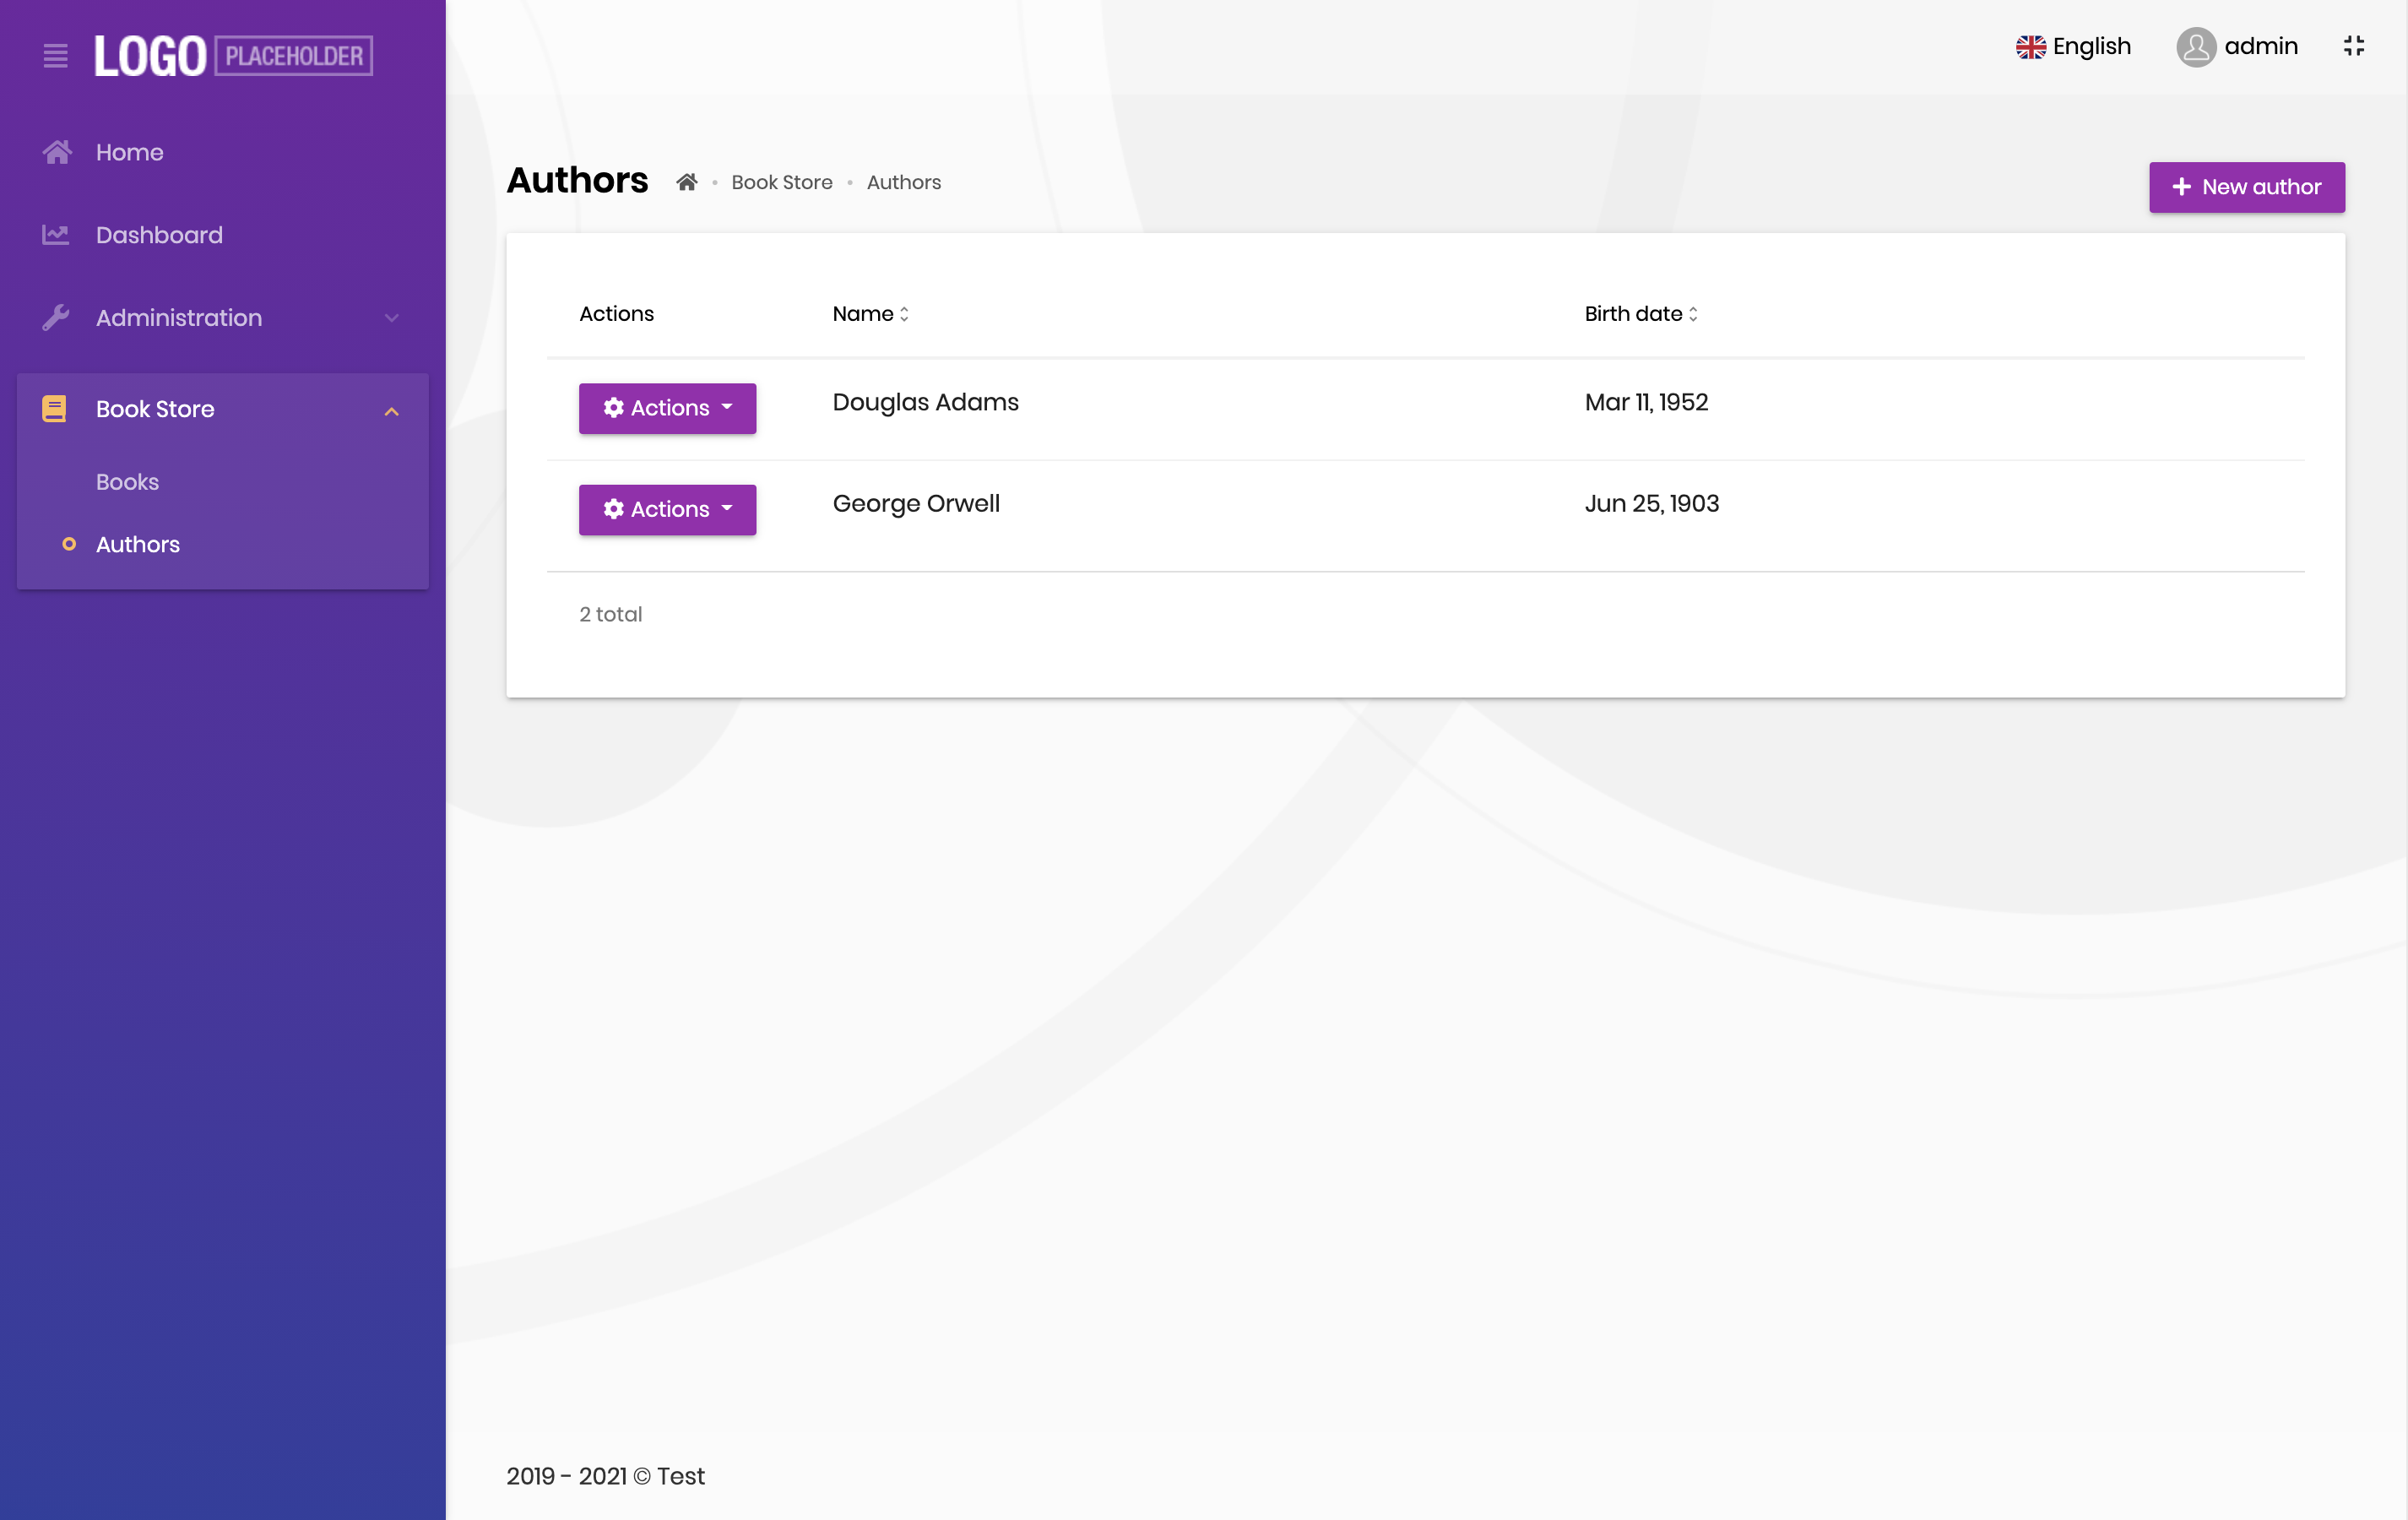This screenshot has height=1520, width=2408.
Task: Click the New author button
Action: tap(2246, 187)
